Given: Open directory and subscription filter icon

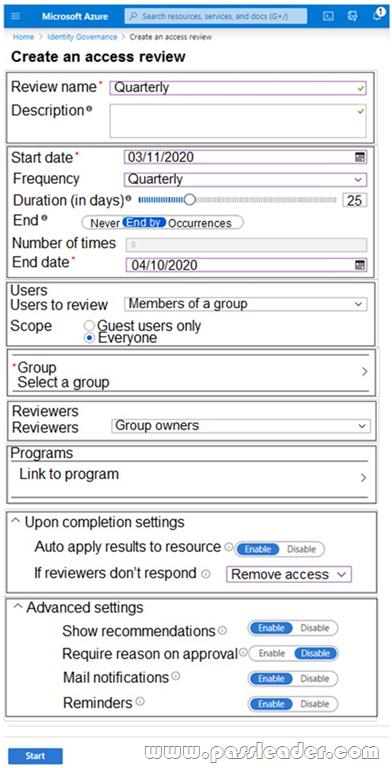Looking at the screenshot, I should (352, 16).
